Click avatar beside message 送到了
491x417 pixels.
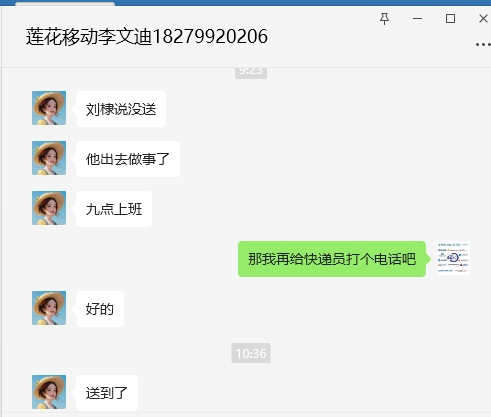[x=49, y=392]
